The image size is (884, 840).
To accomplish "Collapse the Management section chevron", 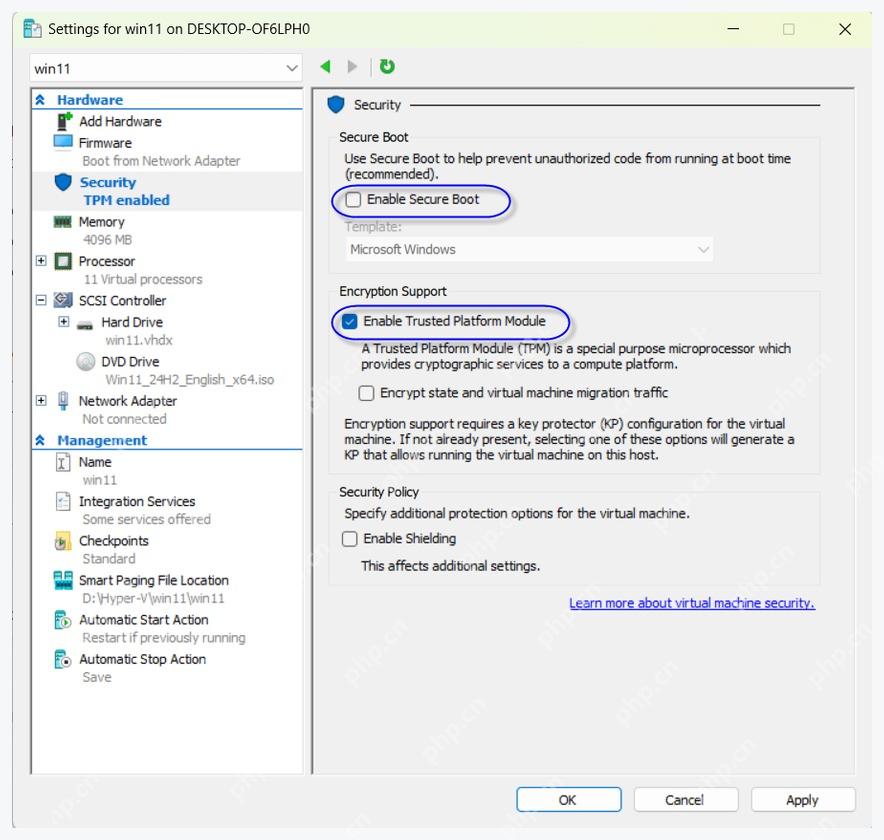I will (40, 440).
